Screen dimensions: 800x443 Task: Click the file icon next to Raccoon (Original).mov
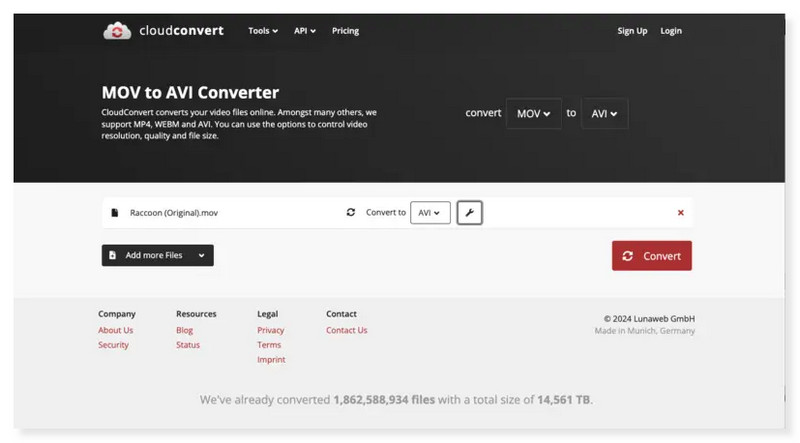point(115,213)
